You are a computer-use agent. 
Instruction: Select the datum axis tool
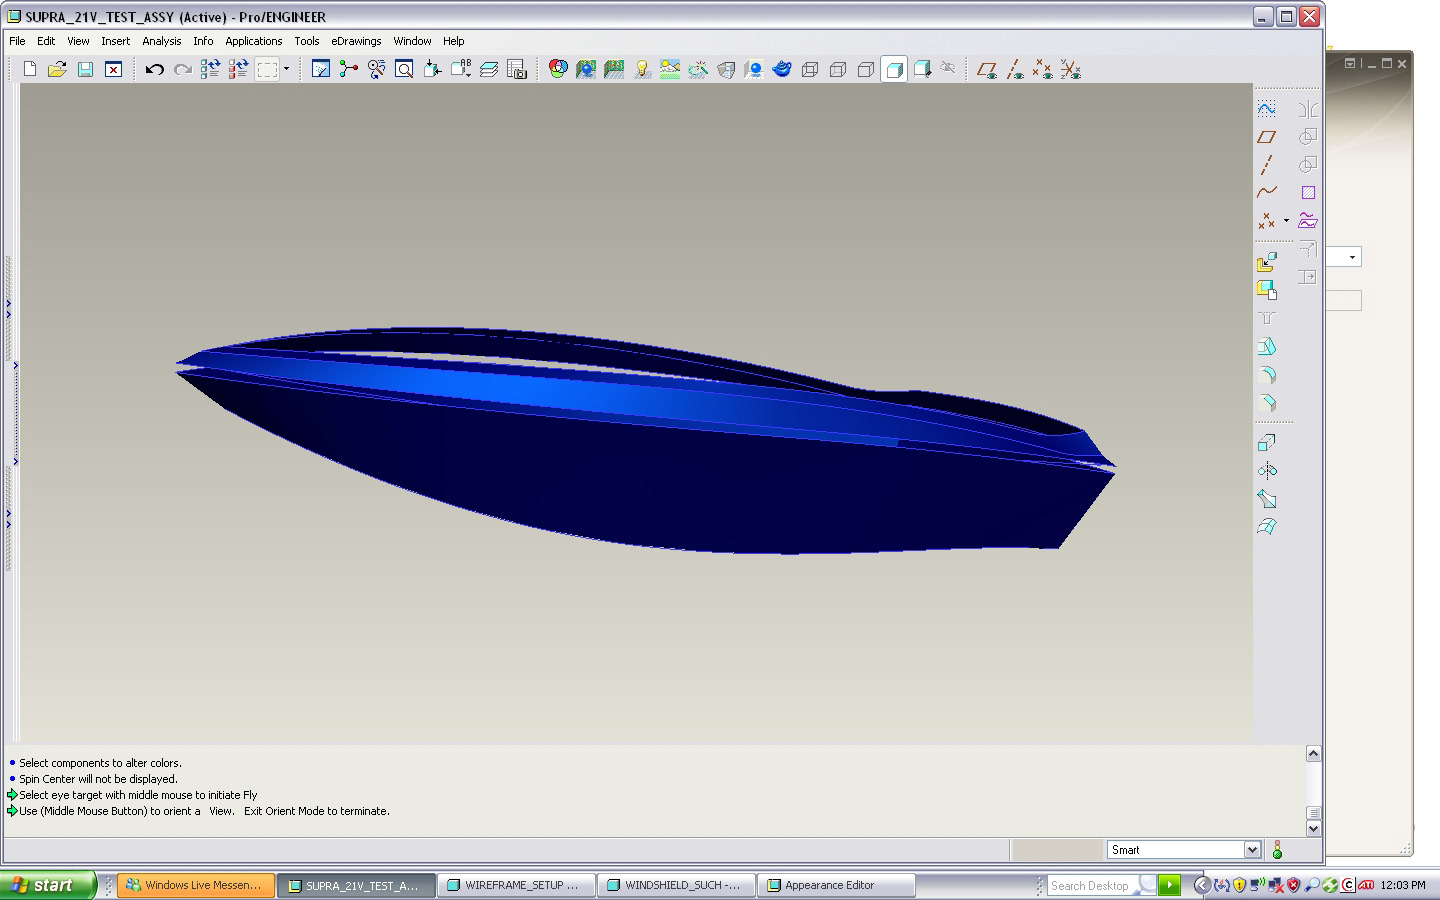coord(1267,164)
